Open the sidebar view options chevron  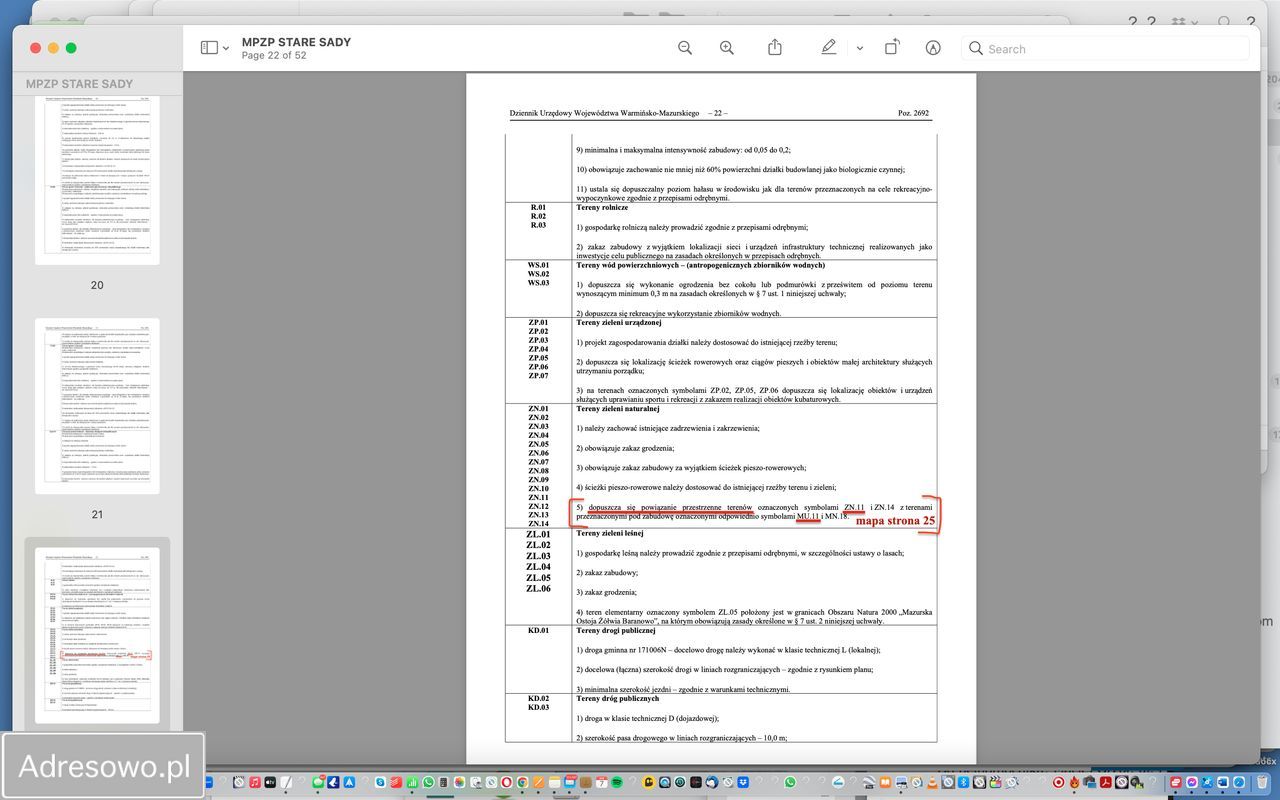click(226, 48)
